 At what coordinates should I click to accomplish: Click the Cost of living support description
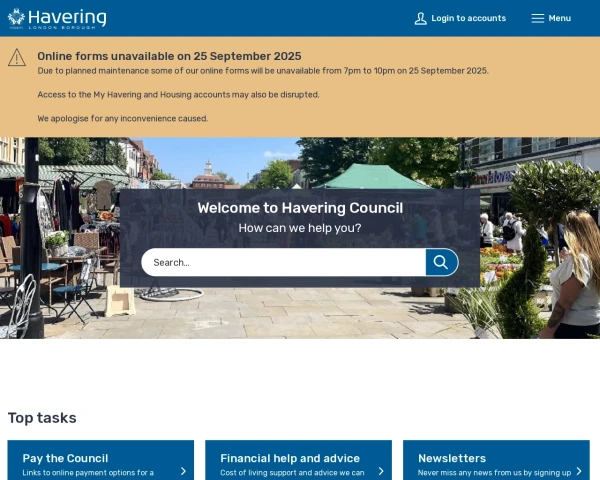292,472
